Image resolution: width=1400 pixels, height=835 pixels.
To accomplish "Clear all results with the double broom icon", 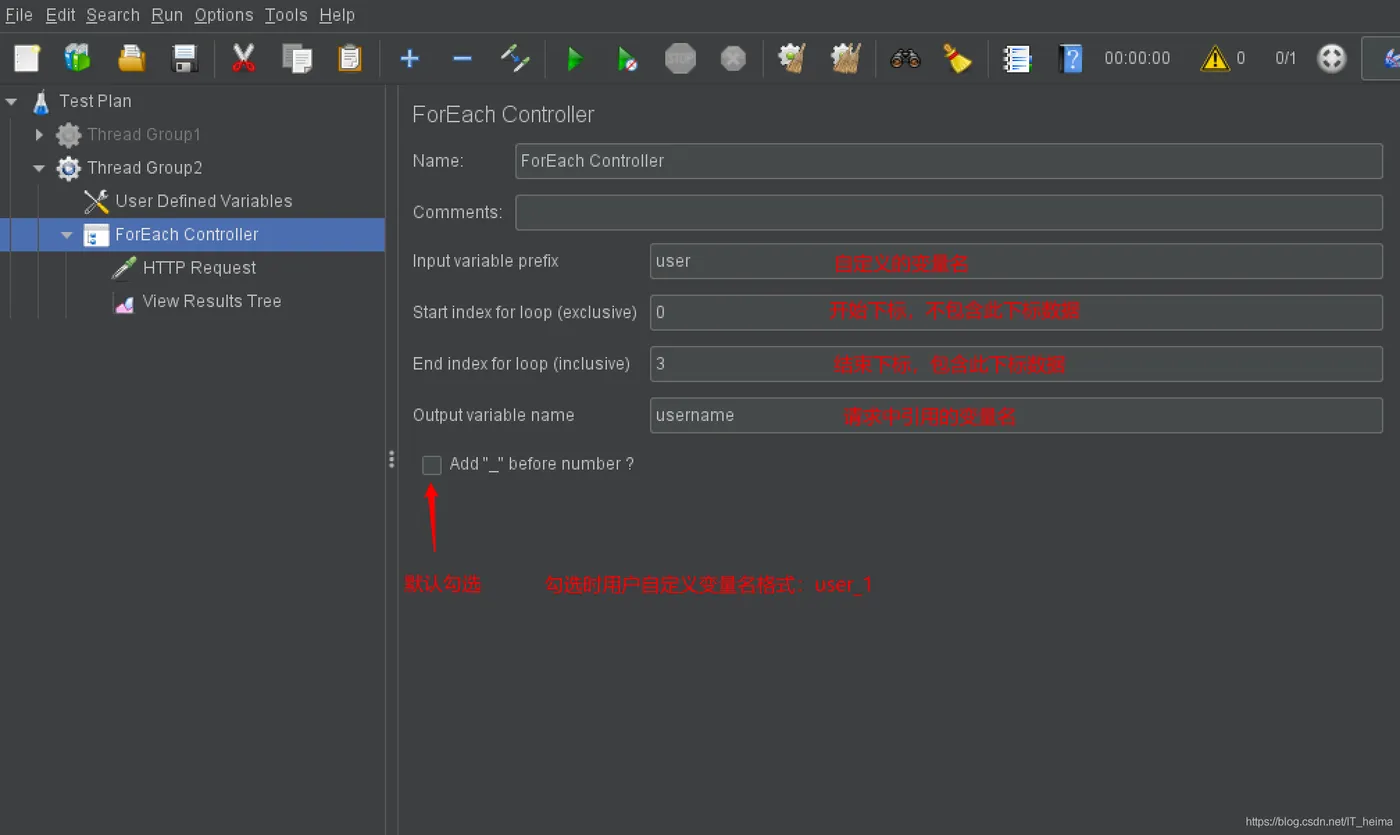I will click(x=846, y=59).
